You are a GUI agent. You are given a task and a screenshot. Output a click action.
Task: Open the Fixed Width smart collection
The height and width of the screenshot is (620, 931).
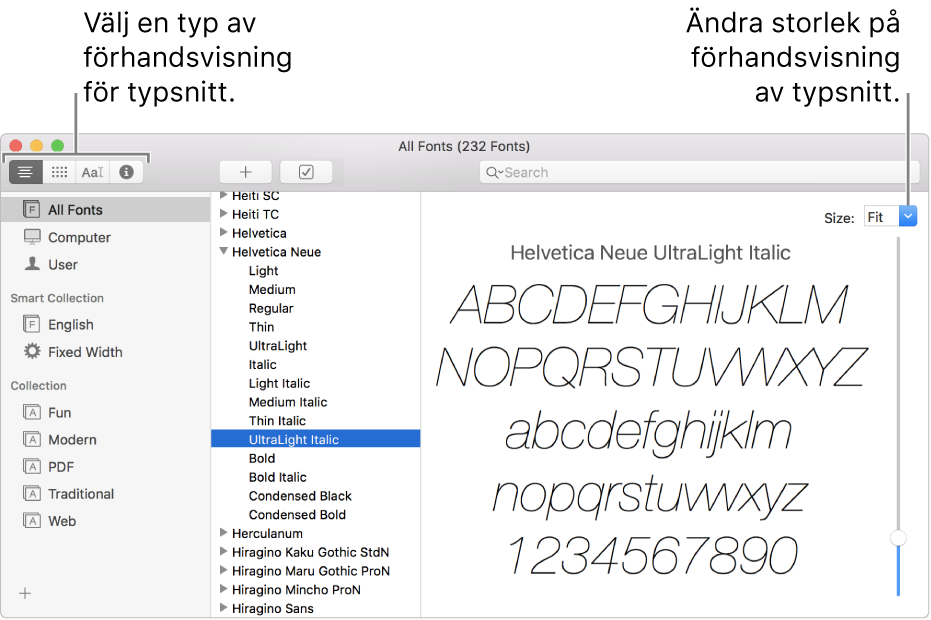click(85, 352)
